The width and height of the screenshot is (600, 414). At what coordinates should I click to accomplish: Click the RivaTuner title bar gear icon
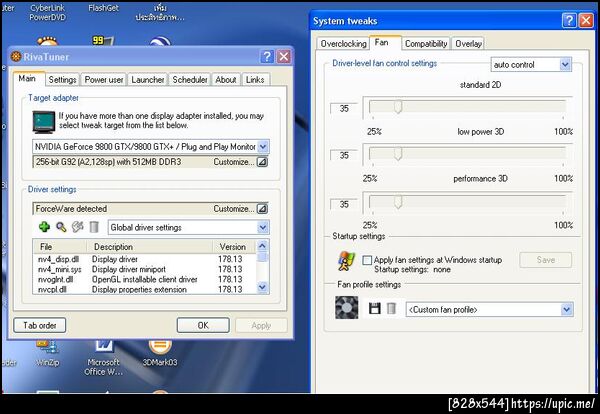click(16, 57)
